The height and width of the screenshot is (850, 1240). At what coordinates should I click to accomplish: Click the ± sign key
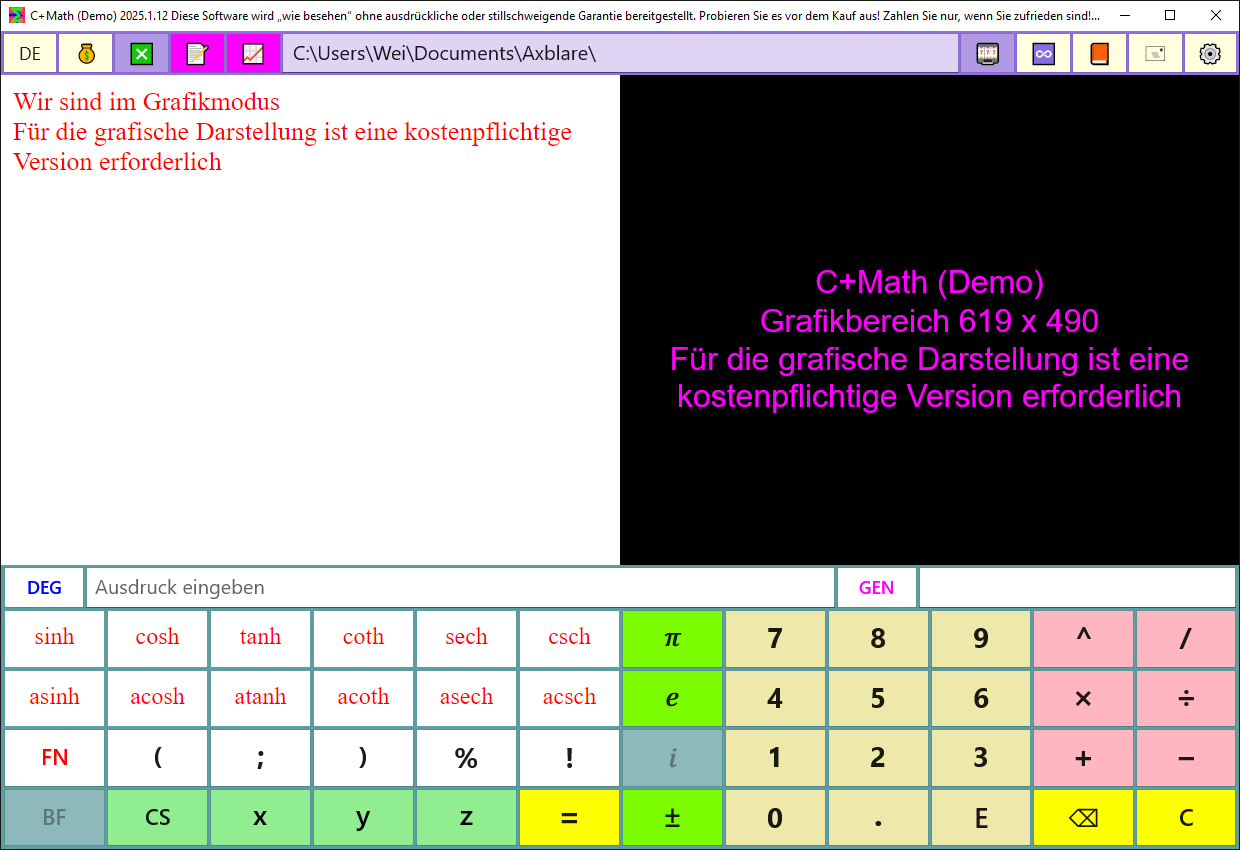click(672, 818)
